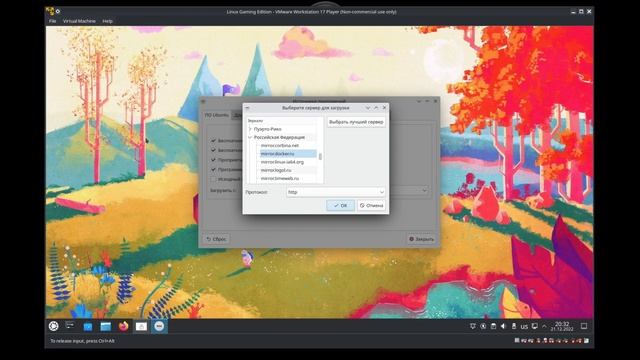Select mirror.corbina.net server
This screenshot has height=360, width=640.
click(280, 146)
